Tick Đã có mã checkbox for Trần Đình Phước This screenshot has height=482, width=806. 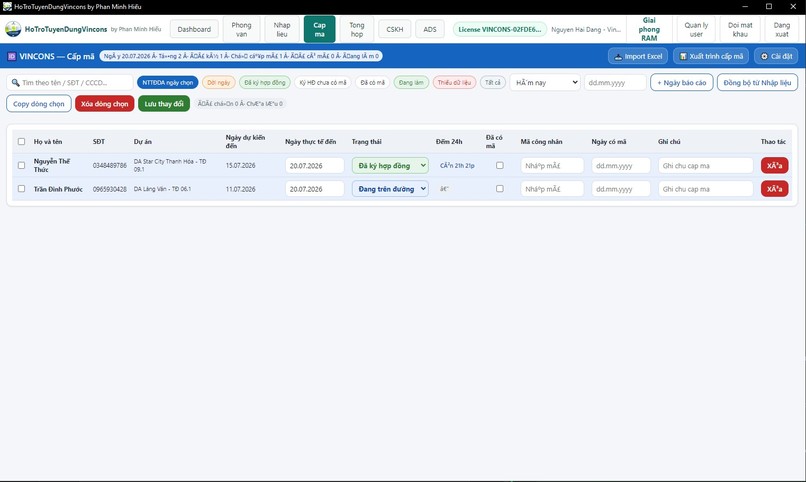[x=500, y=189]
